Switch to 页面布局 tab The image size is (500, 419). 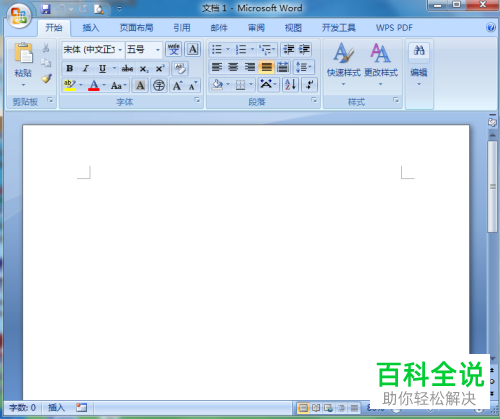pos(136,28)
